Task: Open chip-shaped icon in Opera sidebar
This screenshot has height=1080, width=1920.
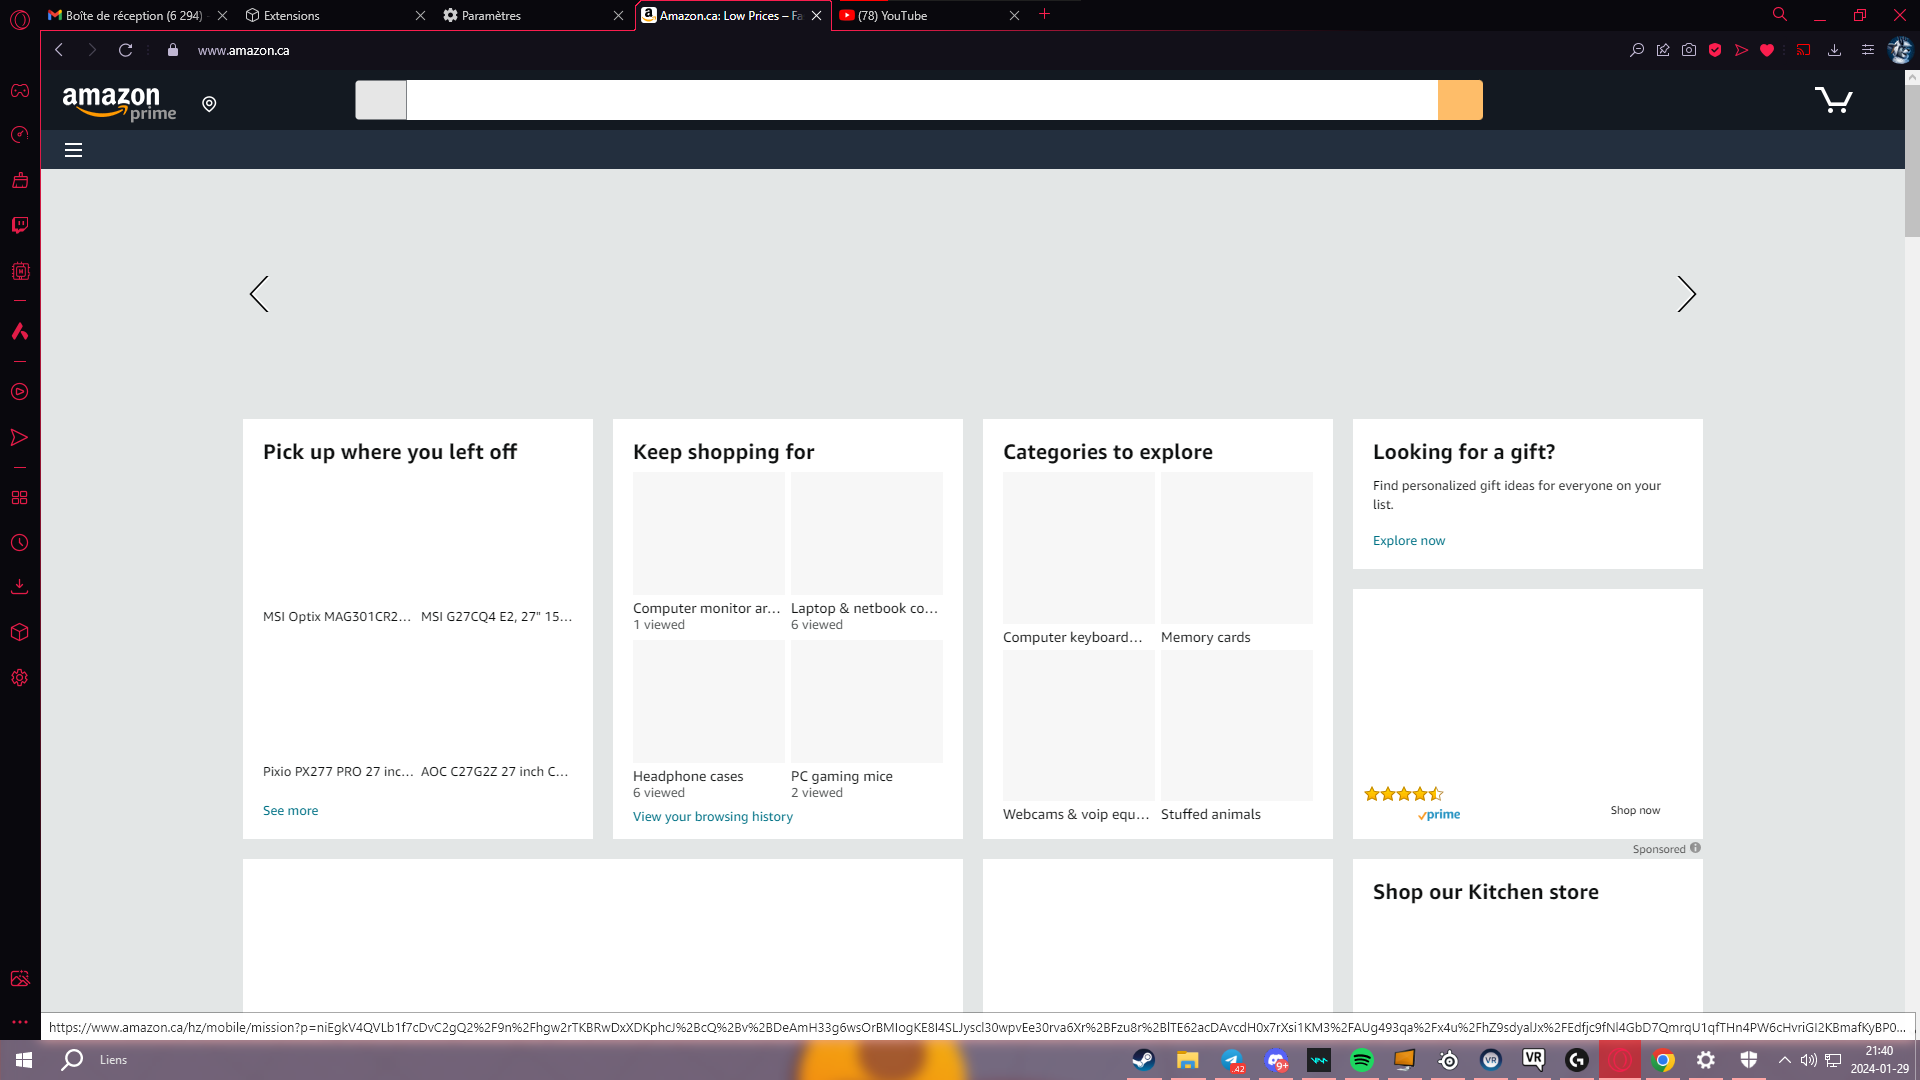Action: tap(20, 271)
